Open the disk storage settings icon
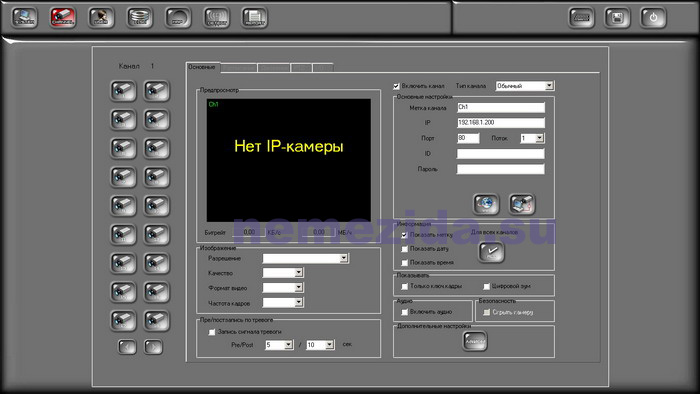 click(x=140, y=18)
